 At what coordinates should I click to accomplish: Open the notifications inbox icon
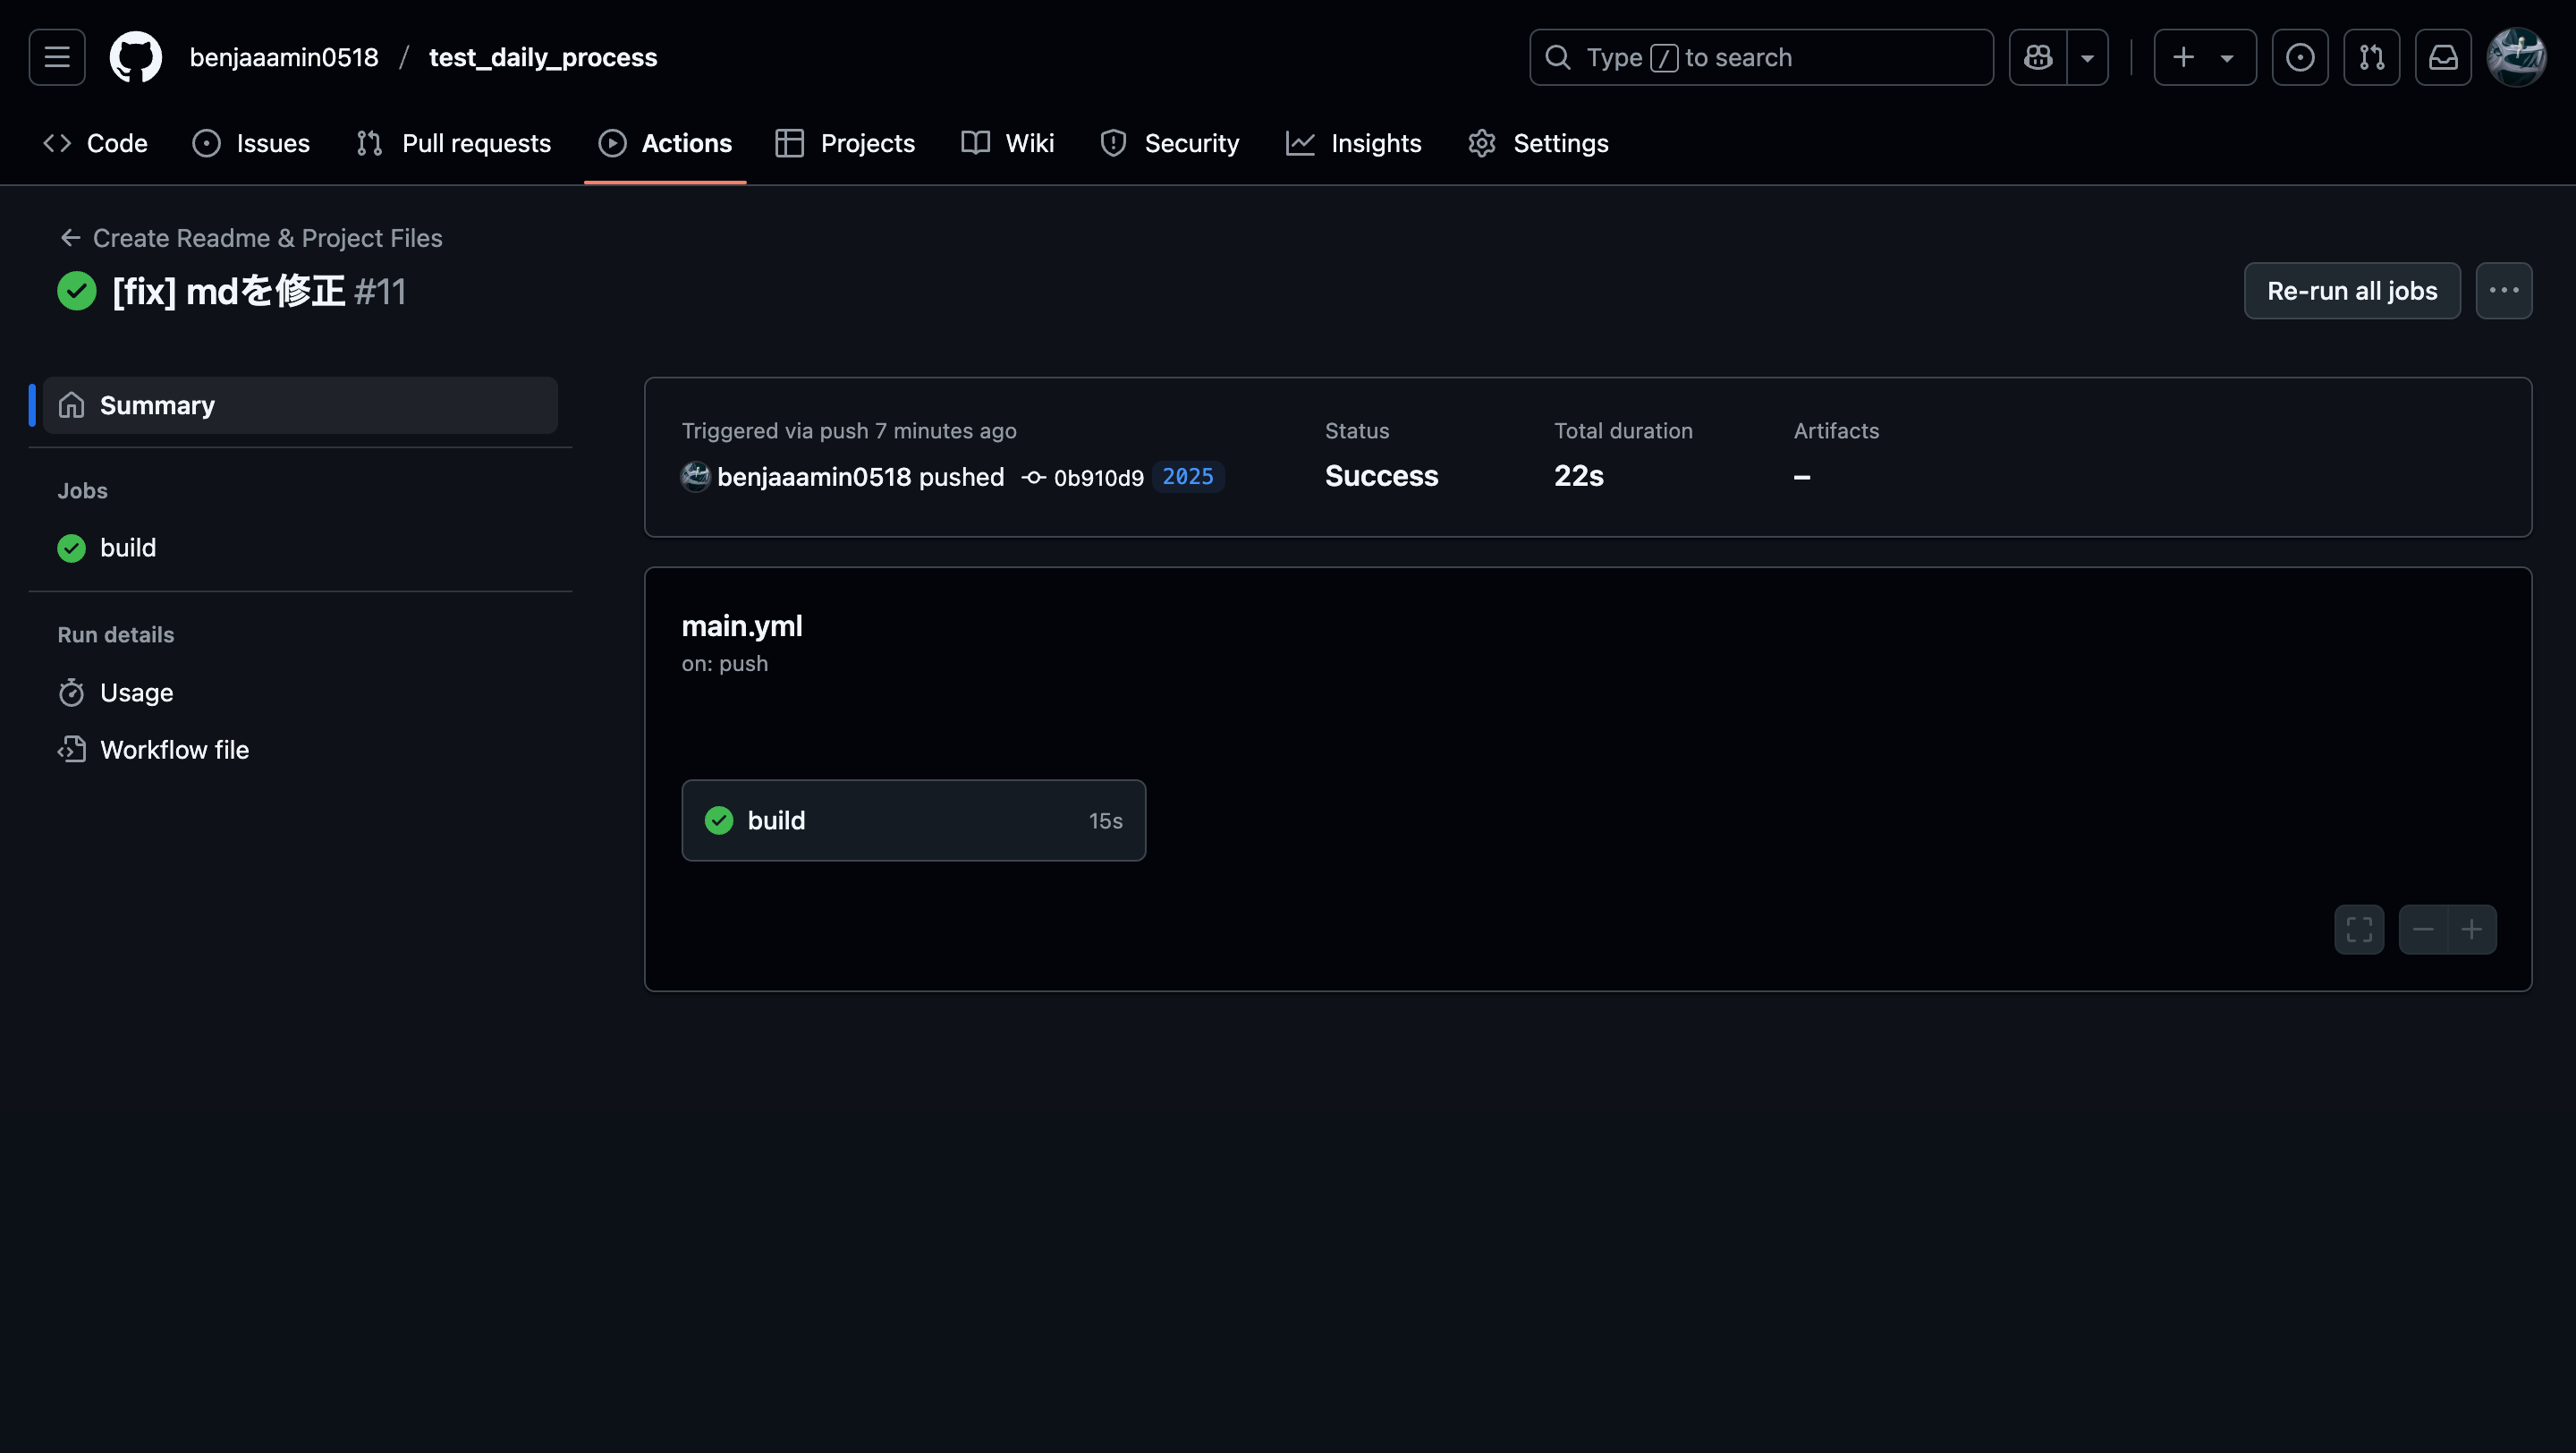pyautogui.click(x=2443, y=57)
